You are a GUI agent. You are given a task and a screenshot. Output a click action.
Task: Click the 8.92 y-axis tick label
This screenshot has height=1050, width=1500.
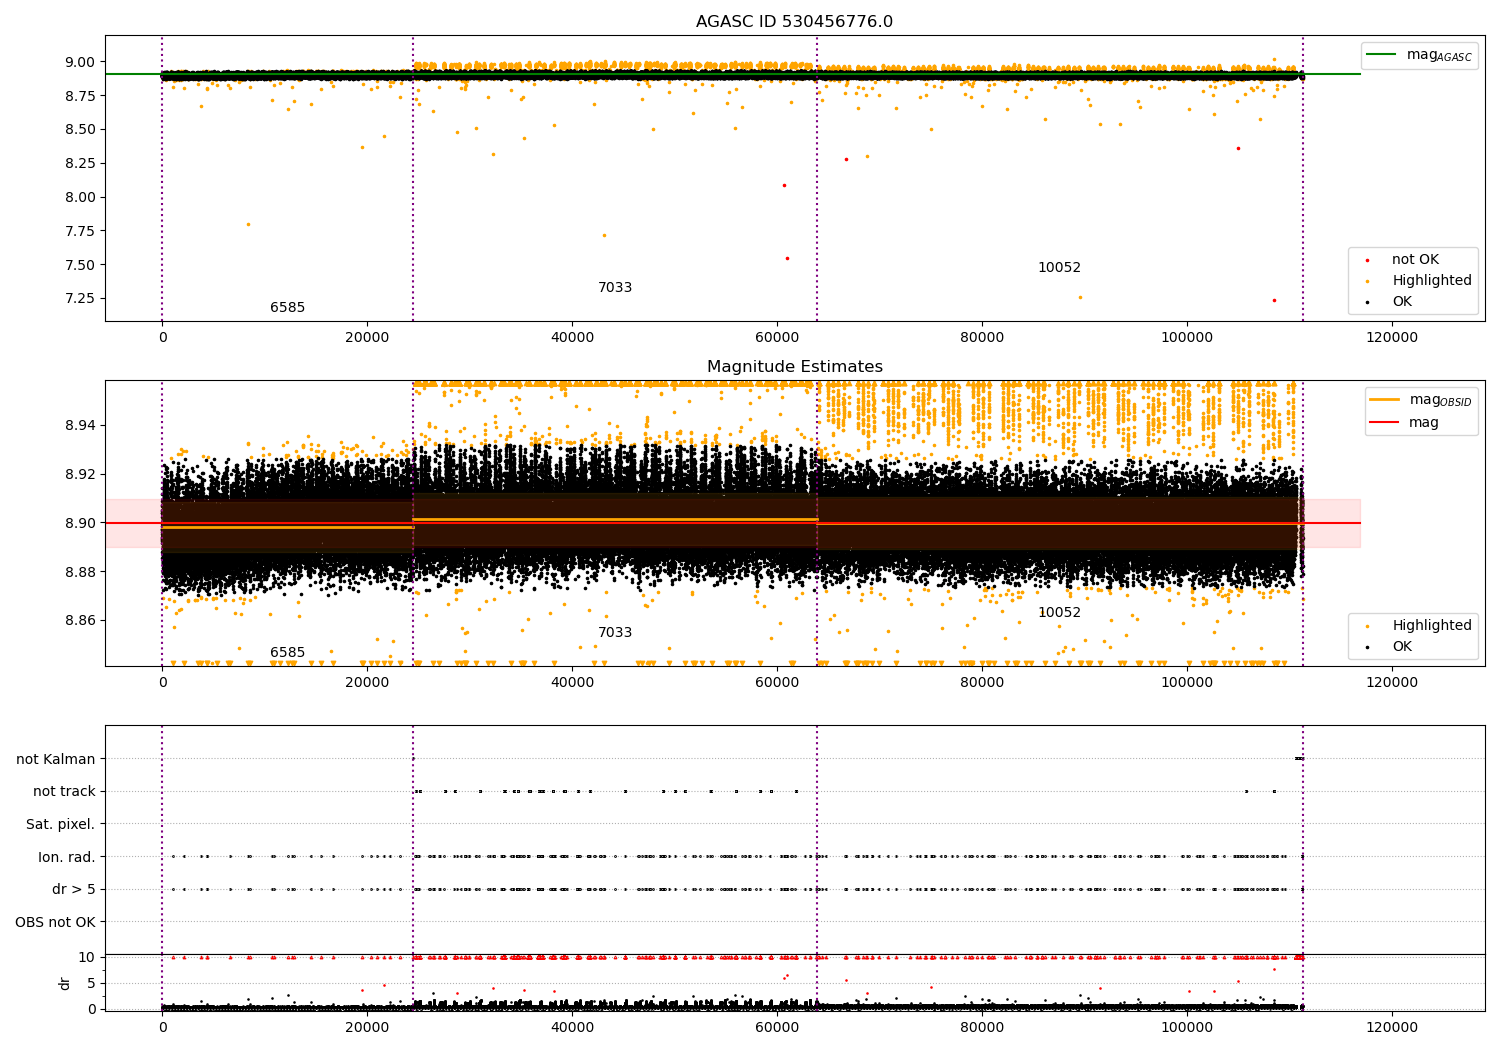pos(80,475)
